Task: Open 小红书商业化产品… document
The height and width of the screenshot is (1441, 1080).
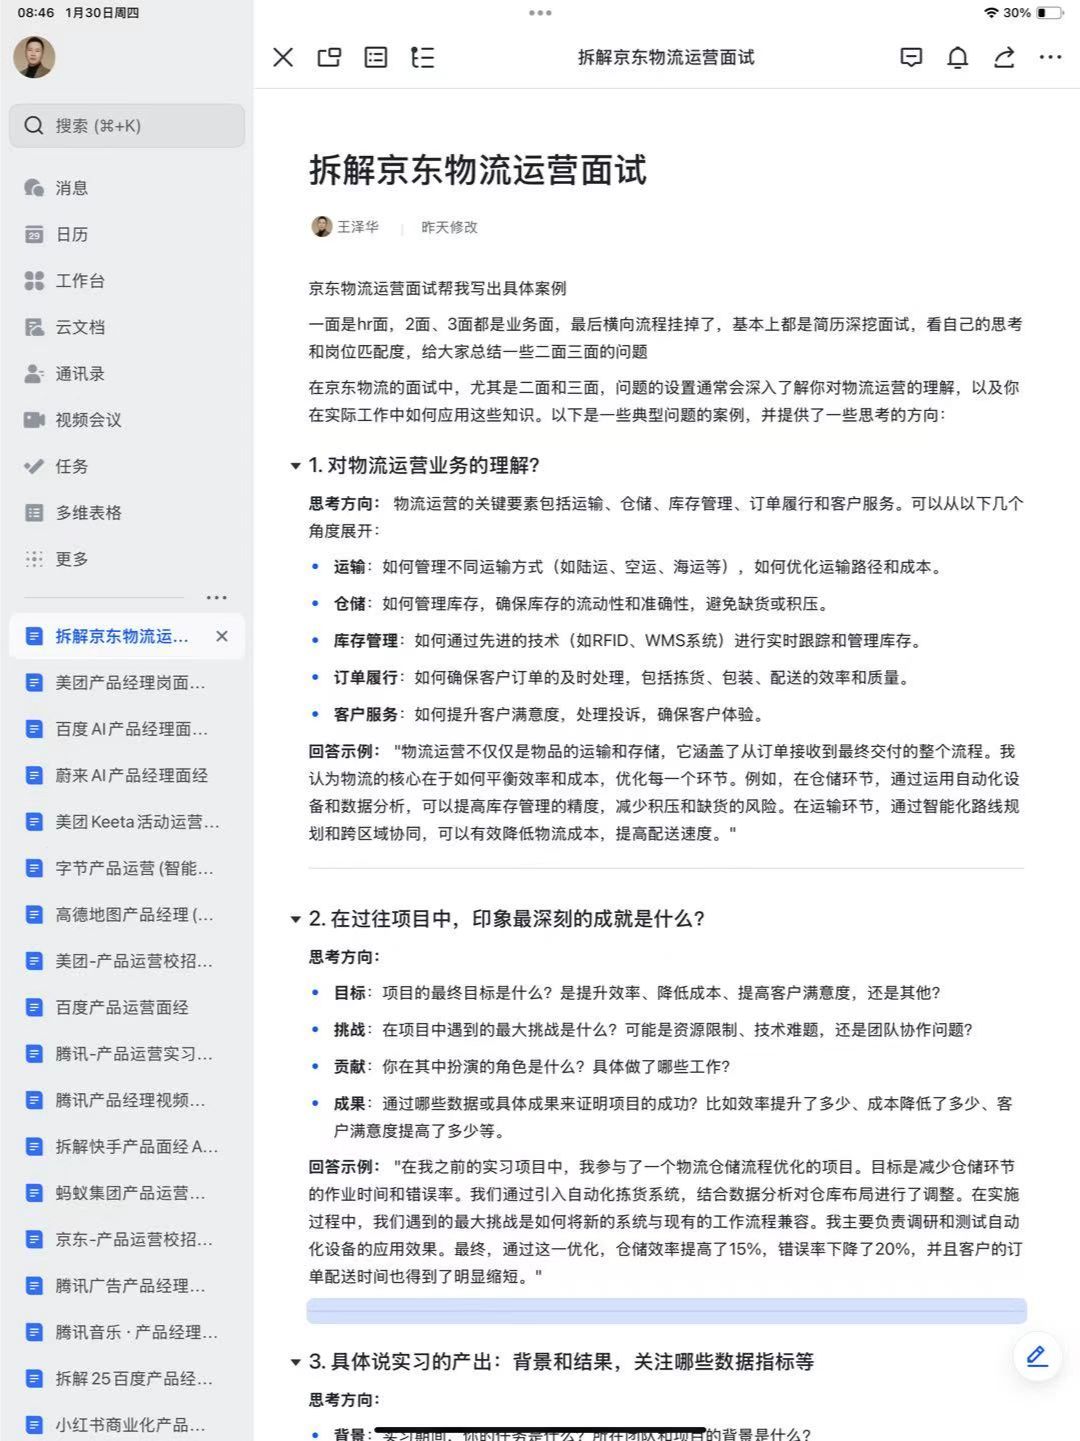Action: click(x=127, y=1424)
